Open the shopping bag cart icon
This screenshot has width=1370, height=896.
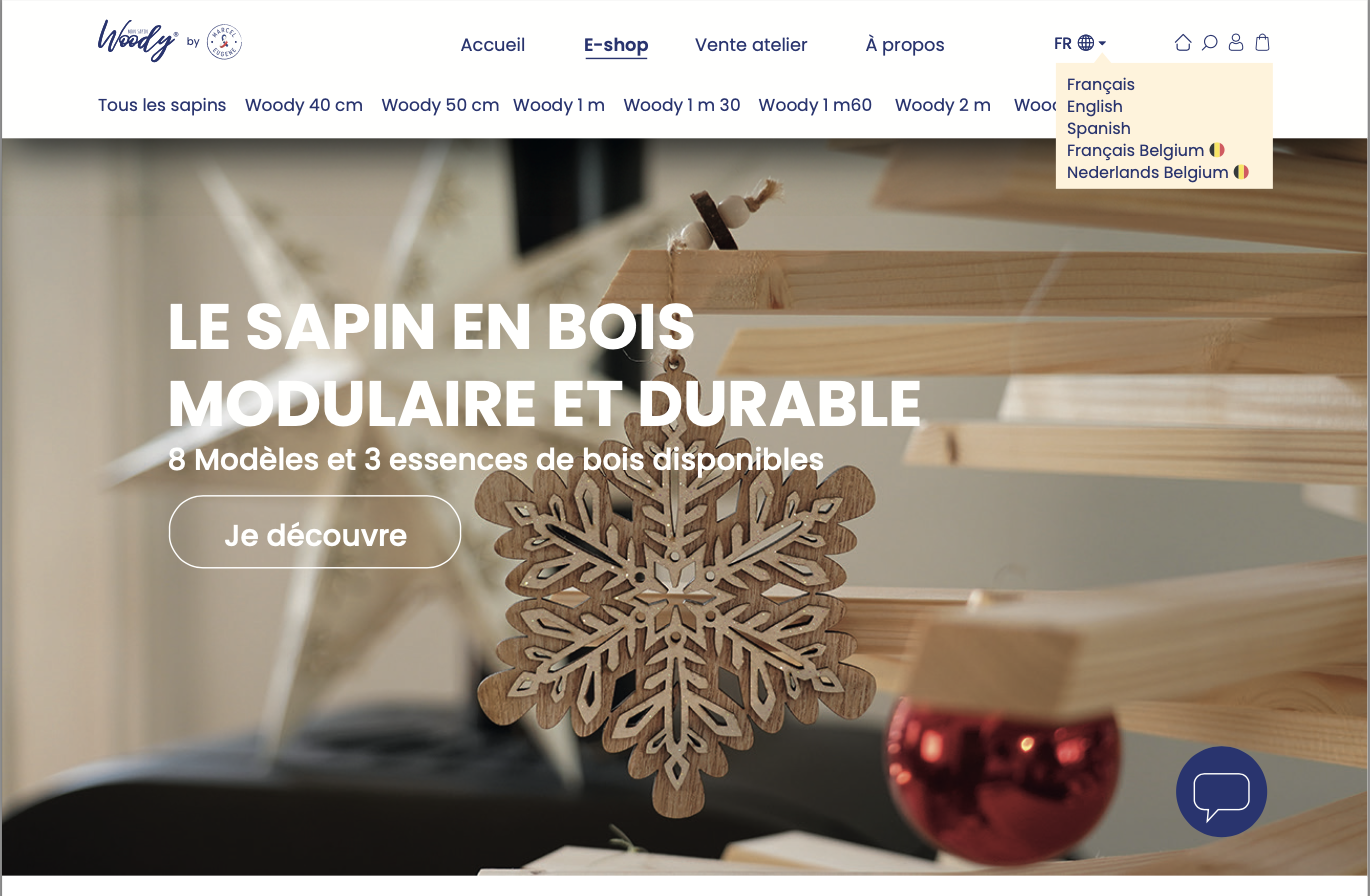(1263, 43)
